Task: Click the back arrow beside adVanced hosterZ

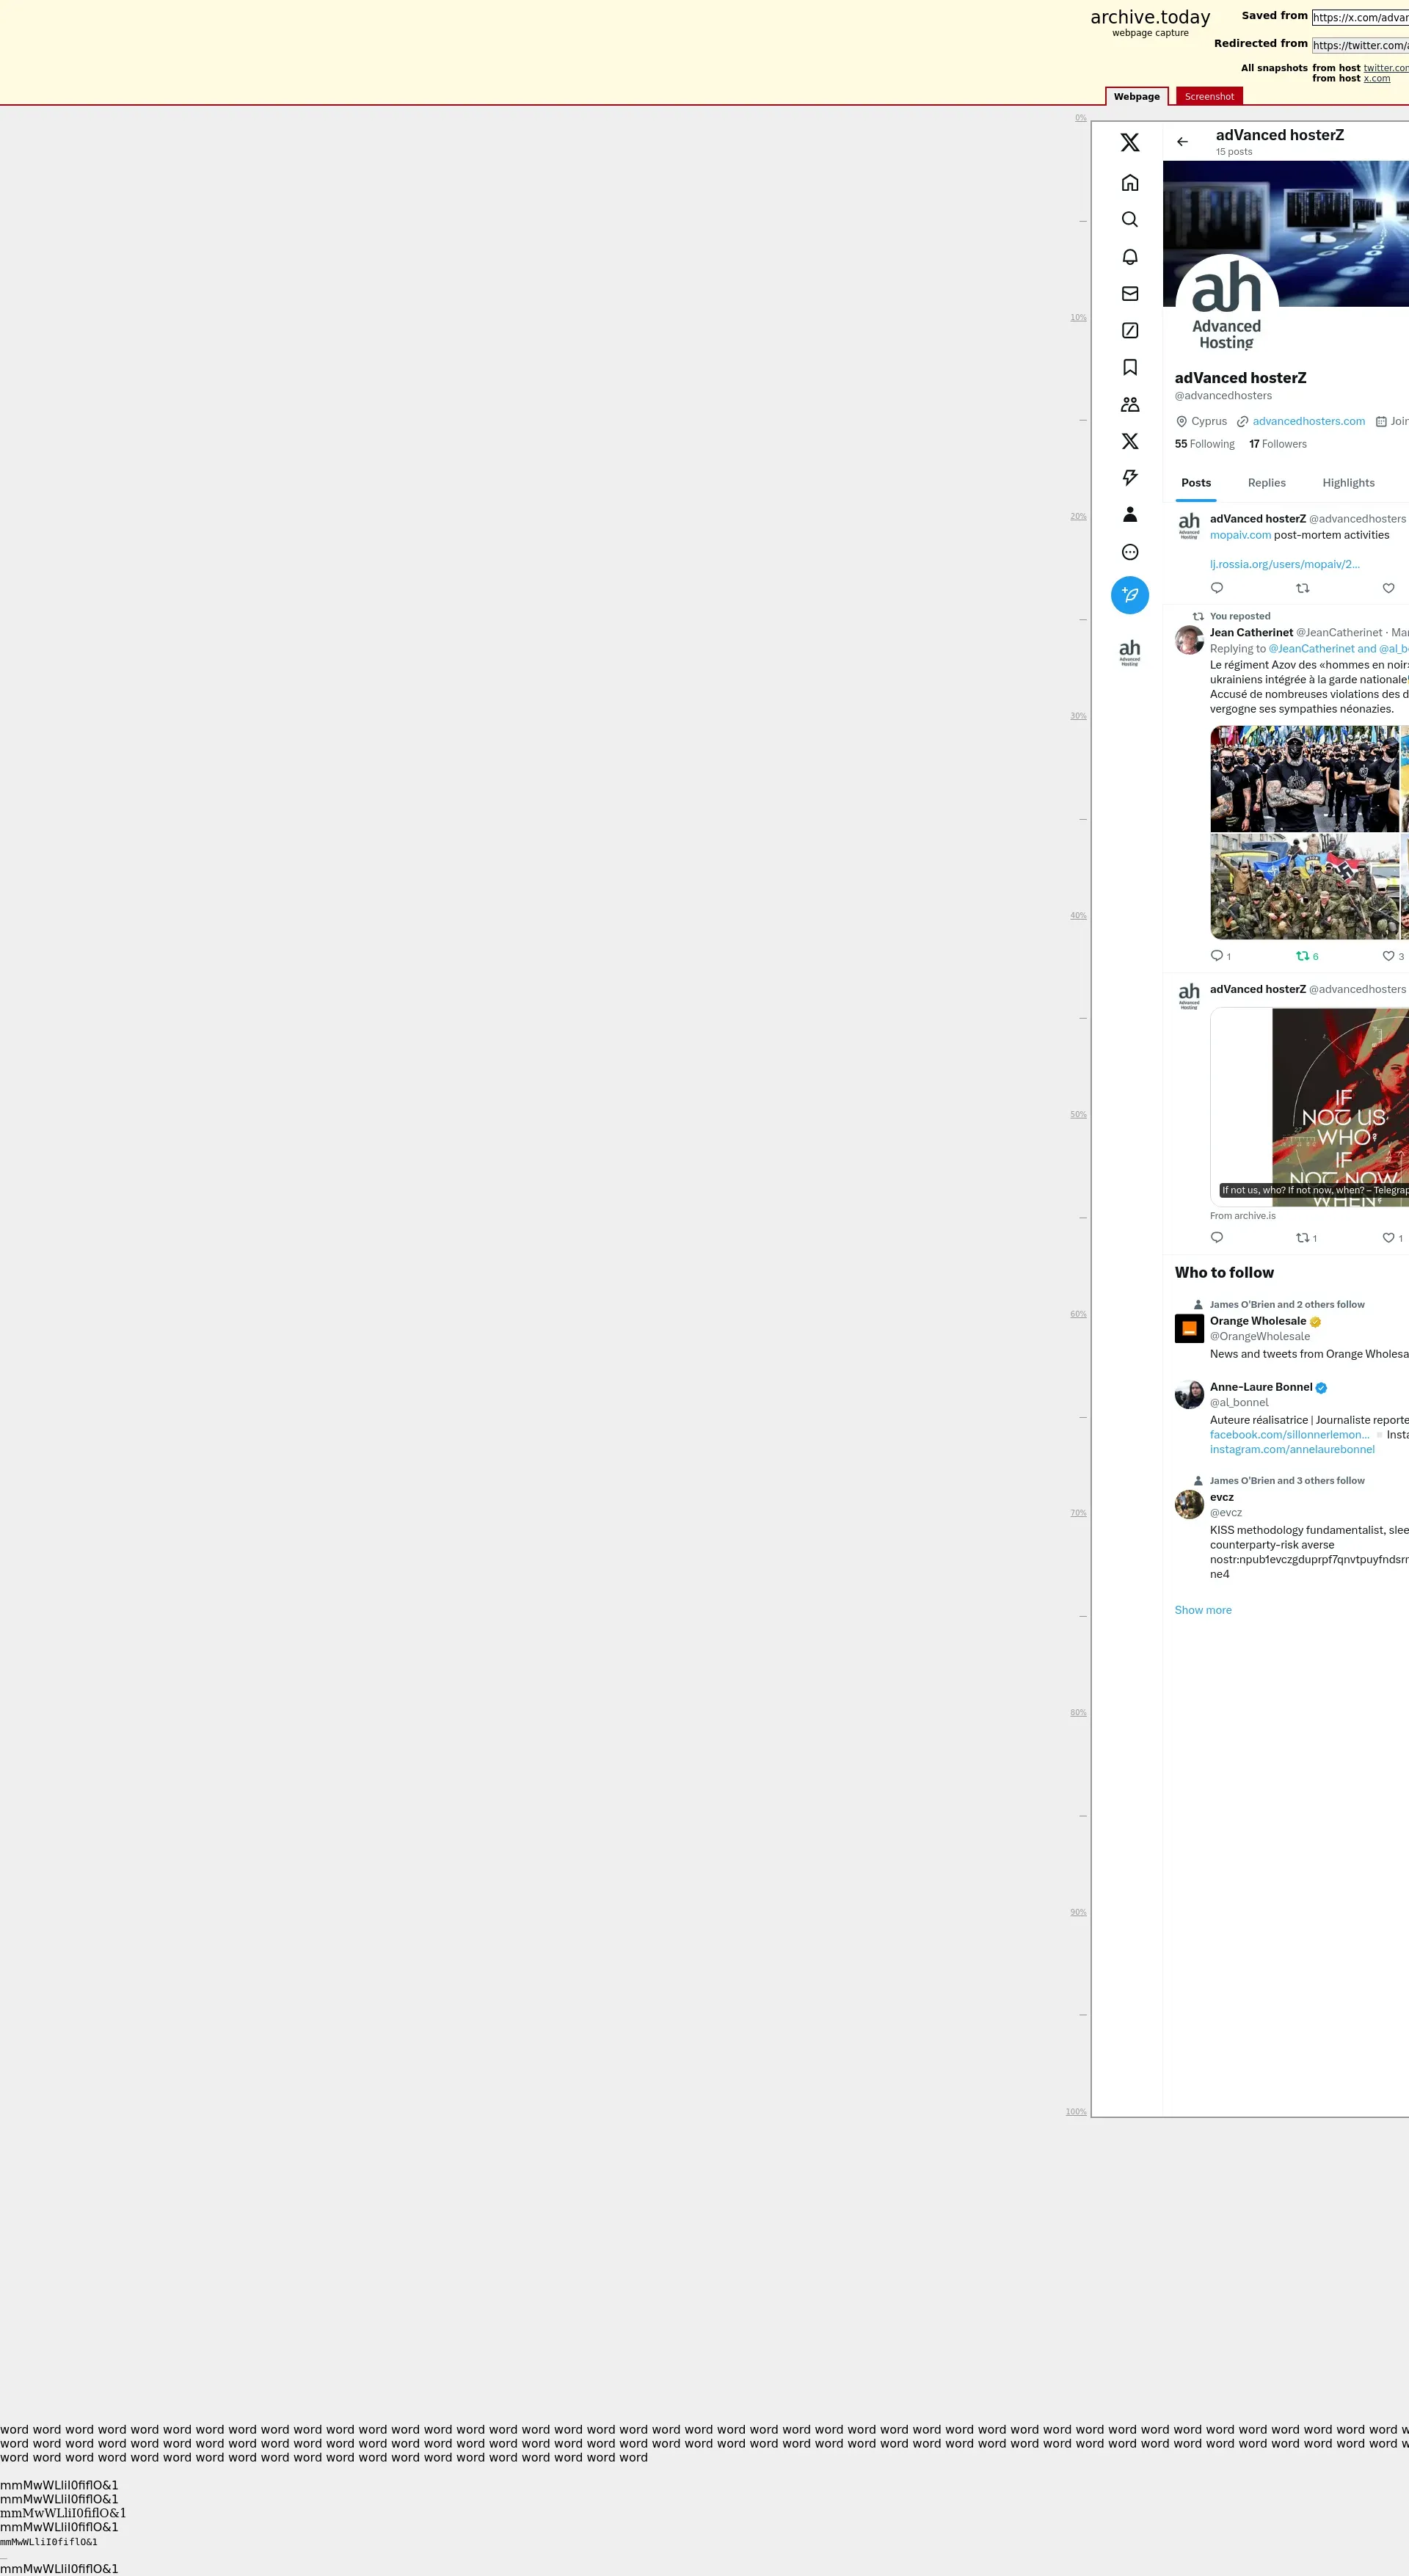Action: point(1182,142)
